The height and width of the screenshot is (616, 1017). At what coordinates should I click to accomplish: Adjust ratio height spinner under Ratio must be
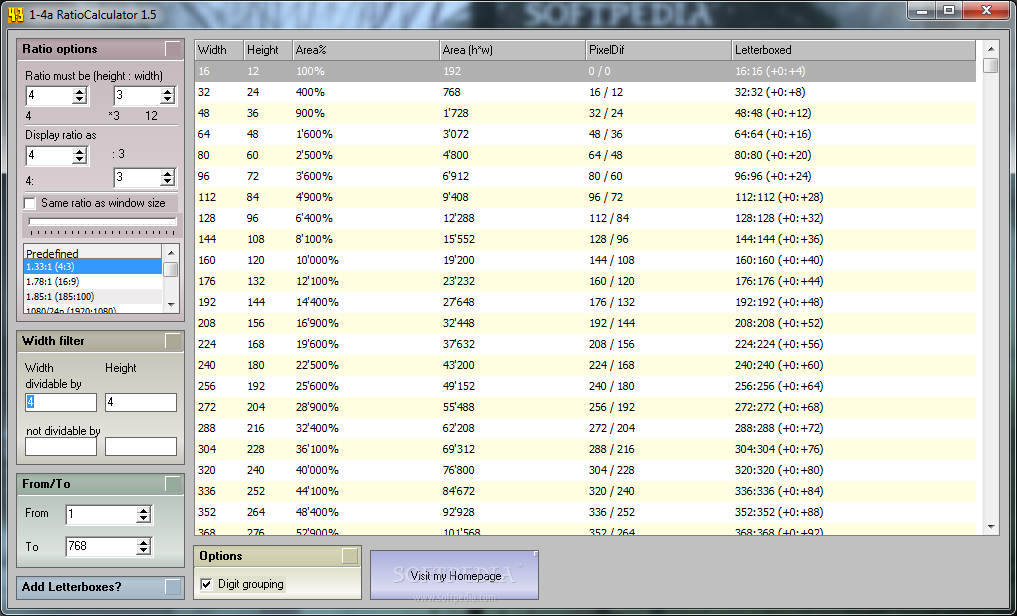coord(79,96)
